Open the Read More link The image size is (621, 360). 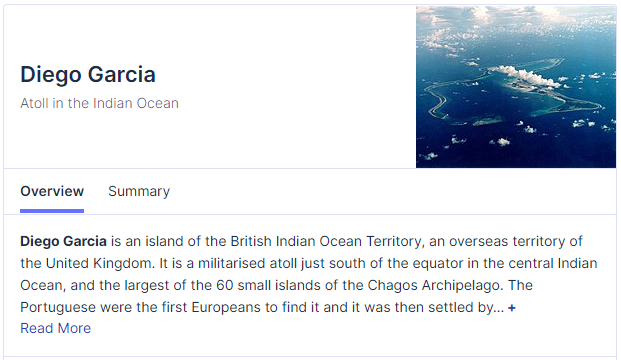55,328
